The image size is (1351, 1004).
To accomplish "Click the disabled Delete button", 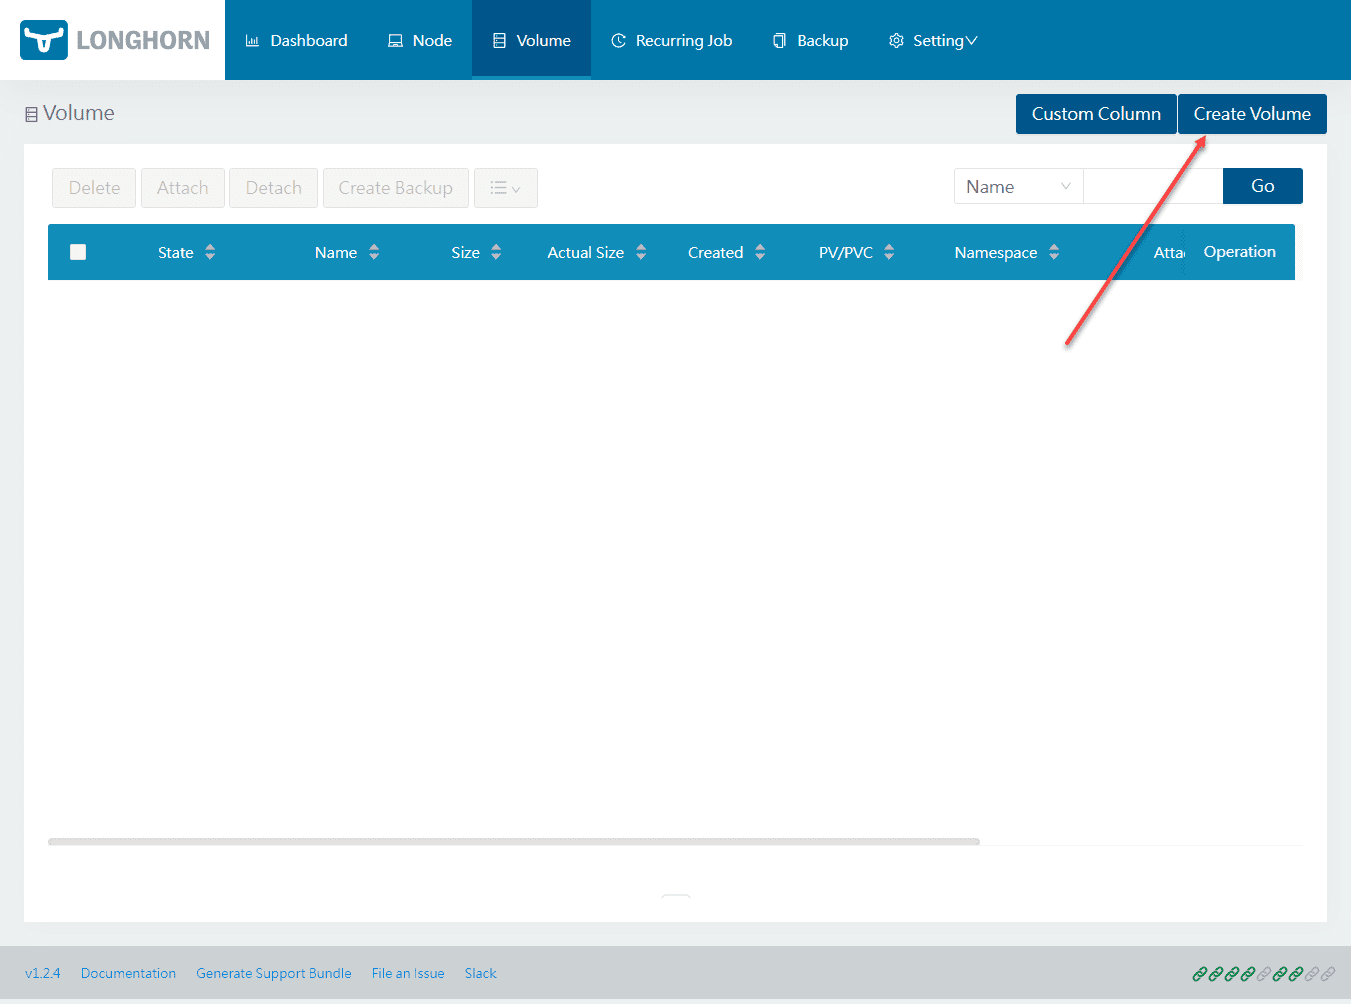I will click(x=94, y=188).
